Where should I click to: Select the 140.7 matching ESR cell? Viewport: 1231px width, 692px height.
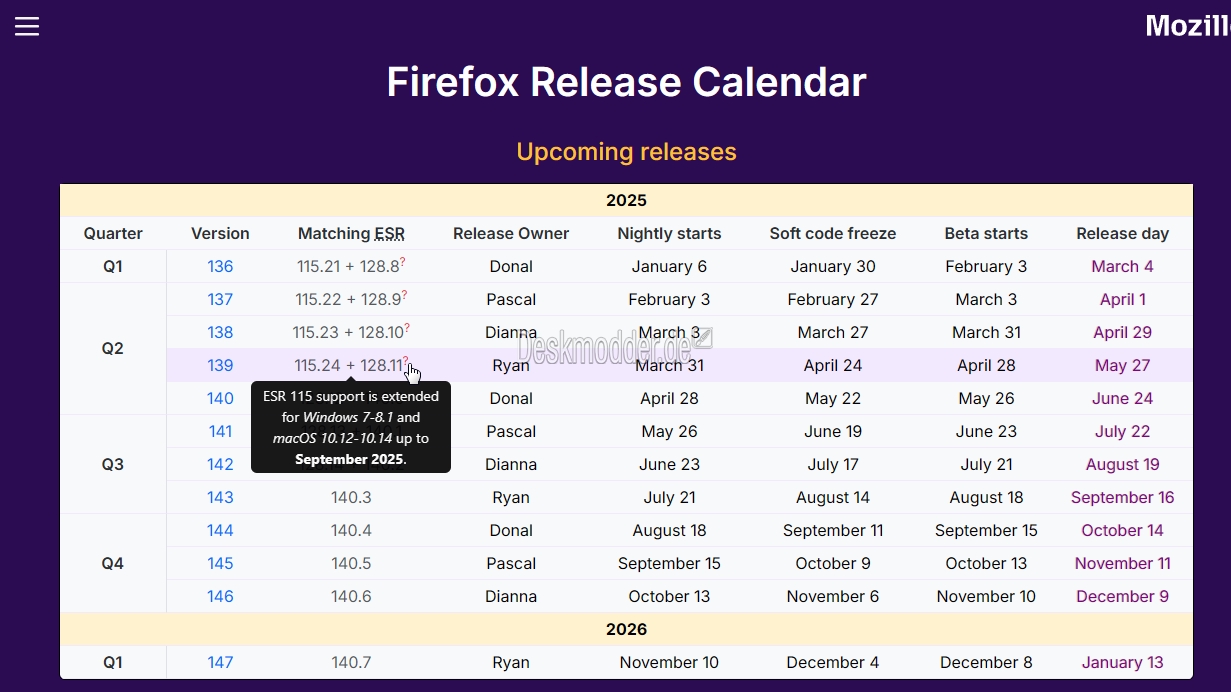click(x=351, y=662)
